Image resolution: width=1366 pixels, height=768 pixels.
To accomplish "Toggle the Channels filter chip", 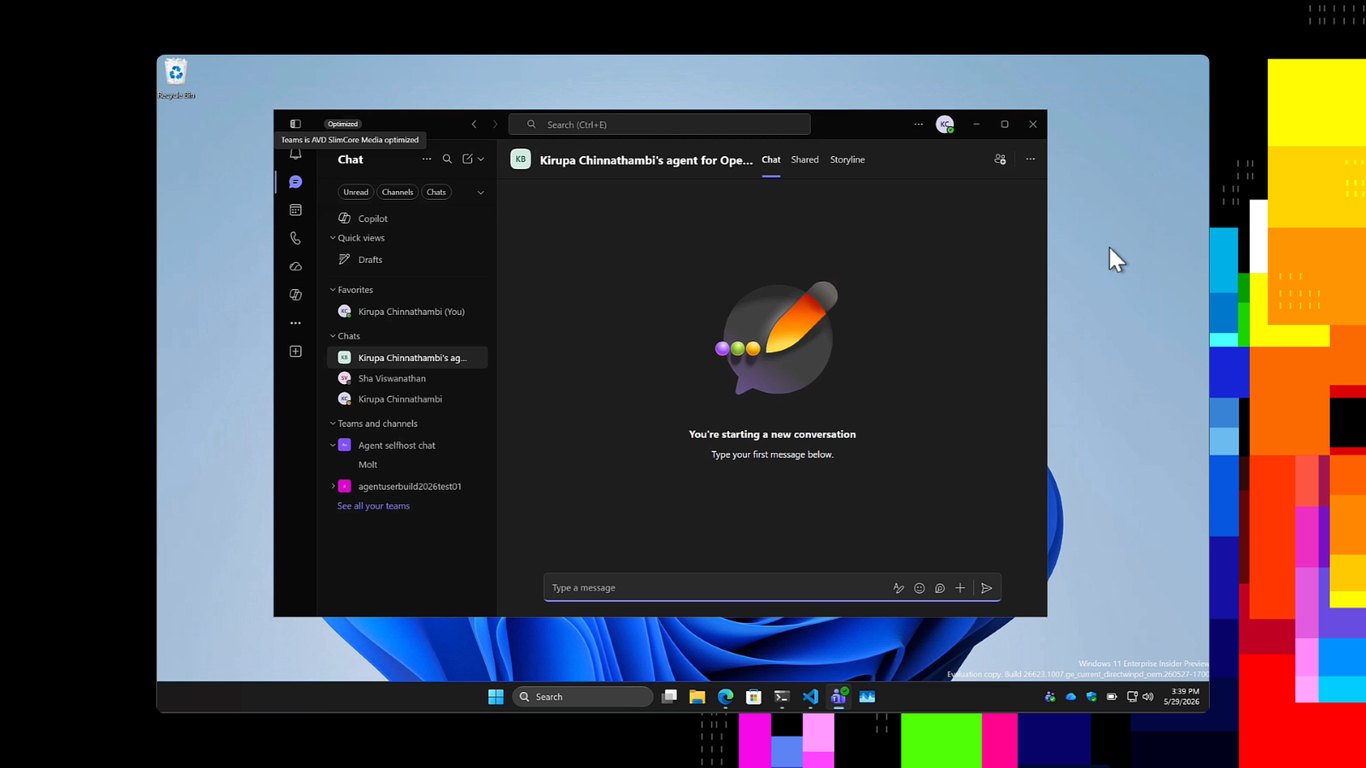I will (x=397, y=192).
